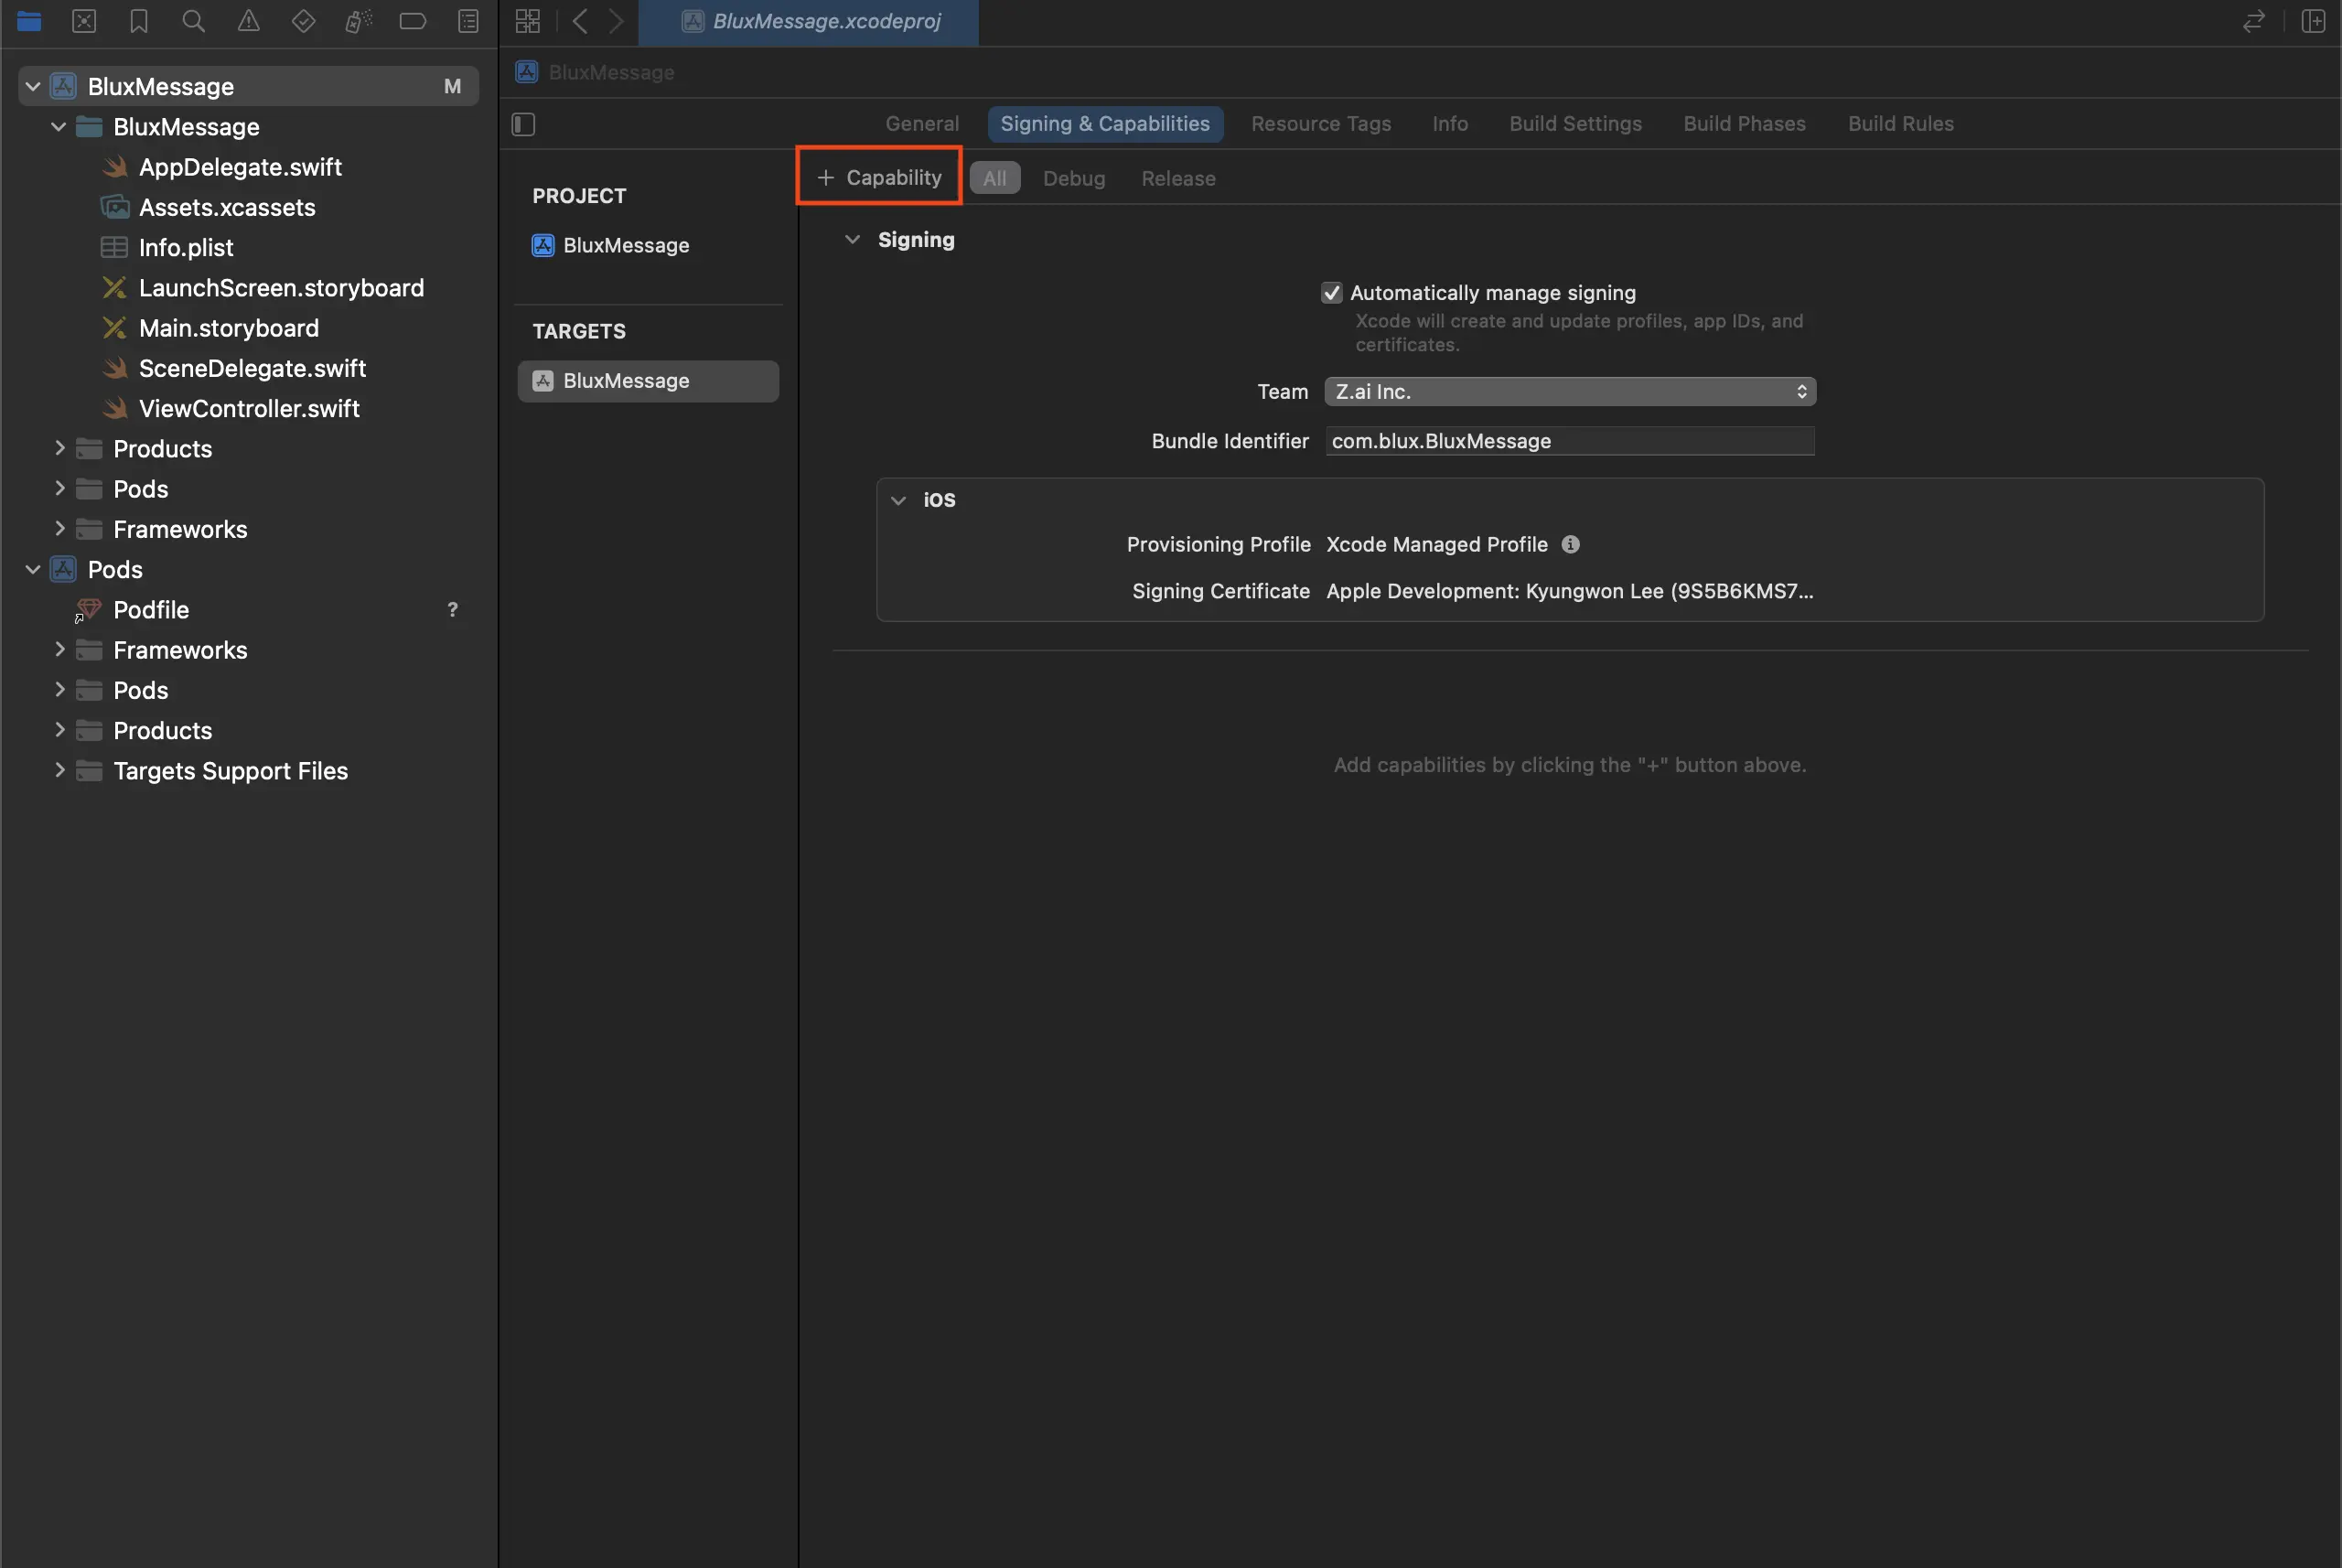Open Info.plist file
This screenshot has width=2342, height=1568.
[x=186, y=247]
